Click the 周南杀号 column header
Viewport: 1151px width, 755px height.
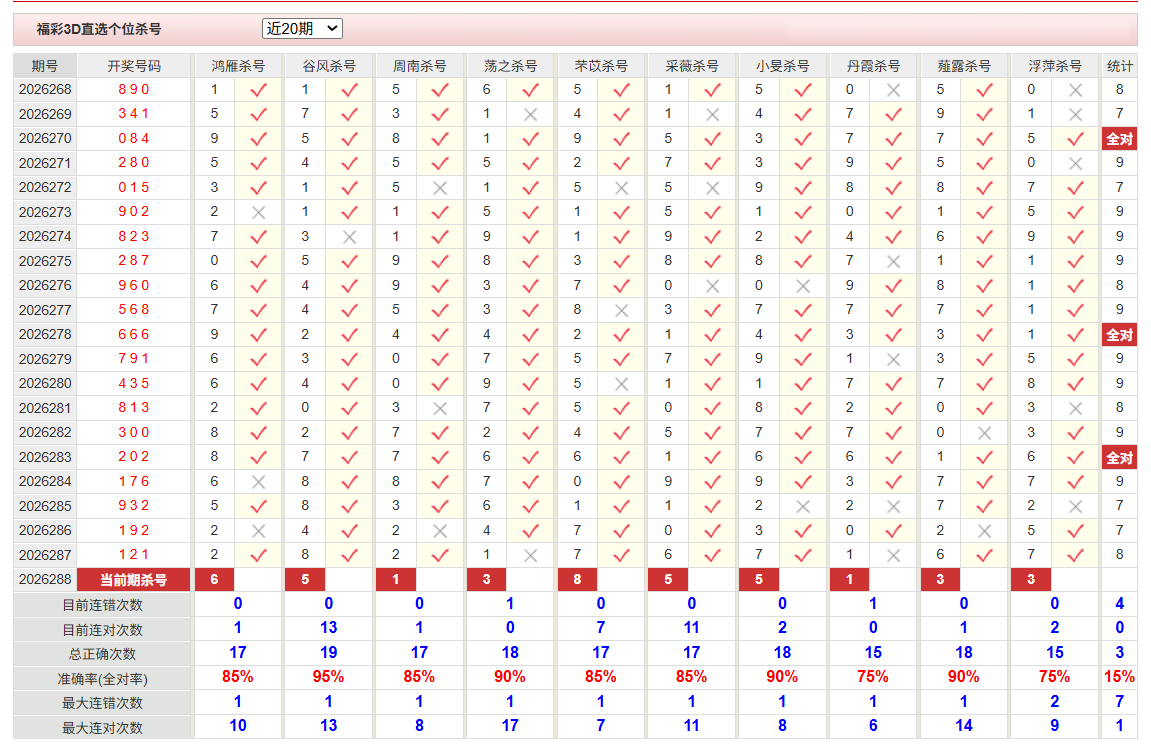point(419,66)
